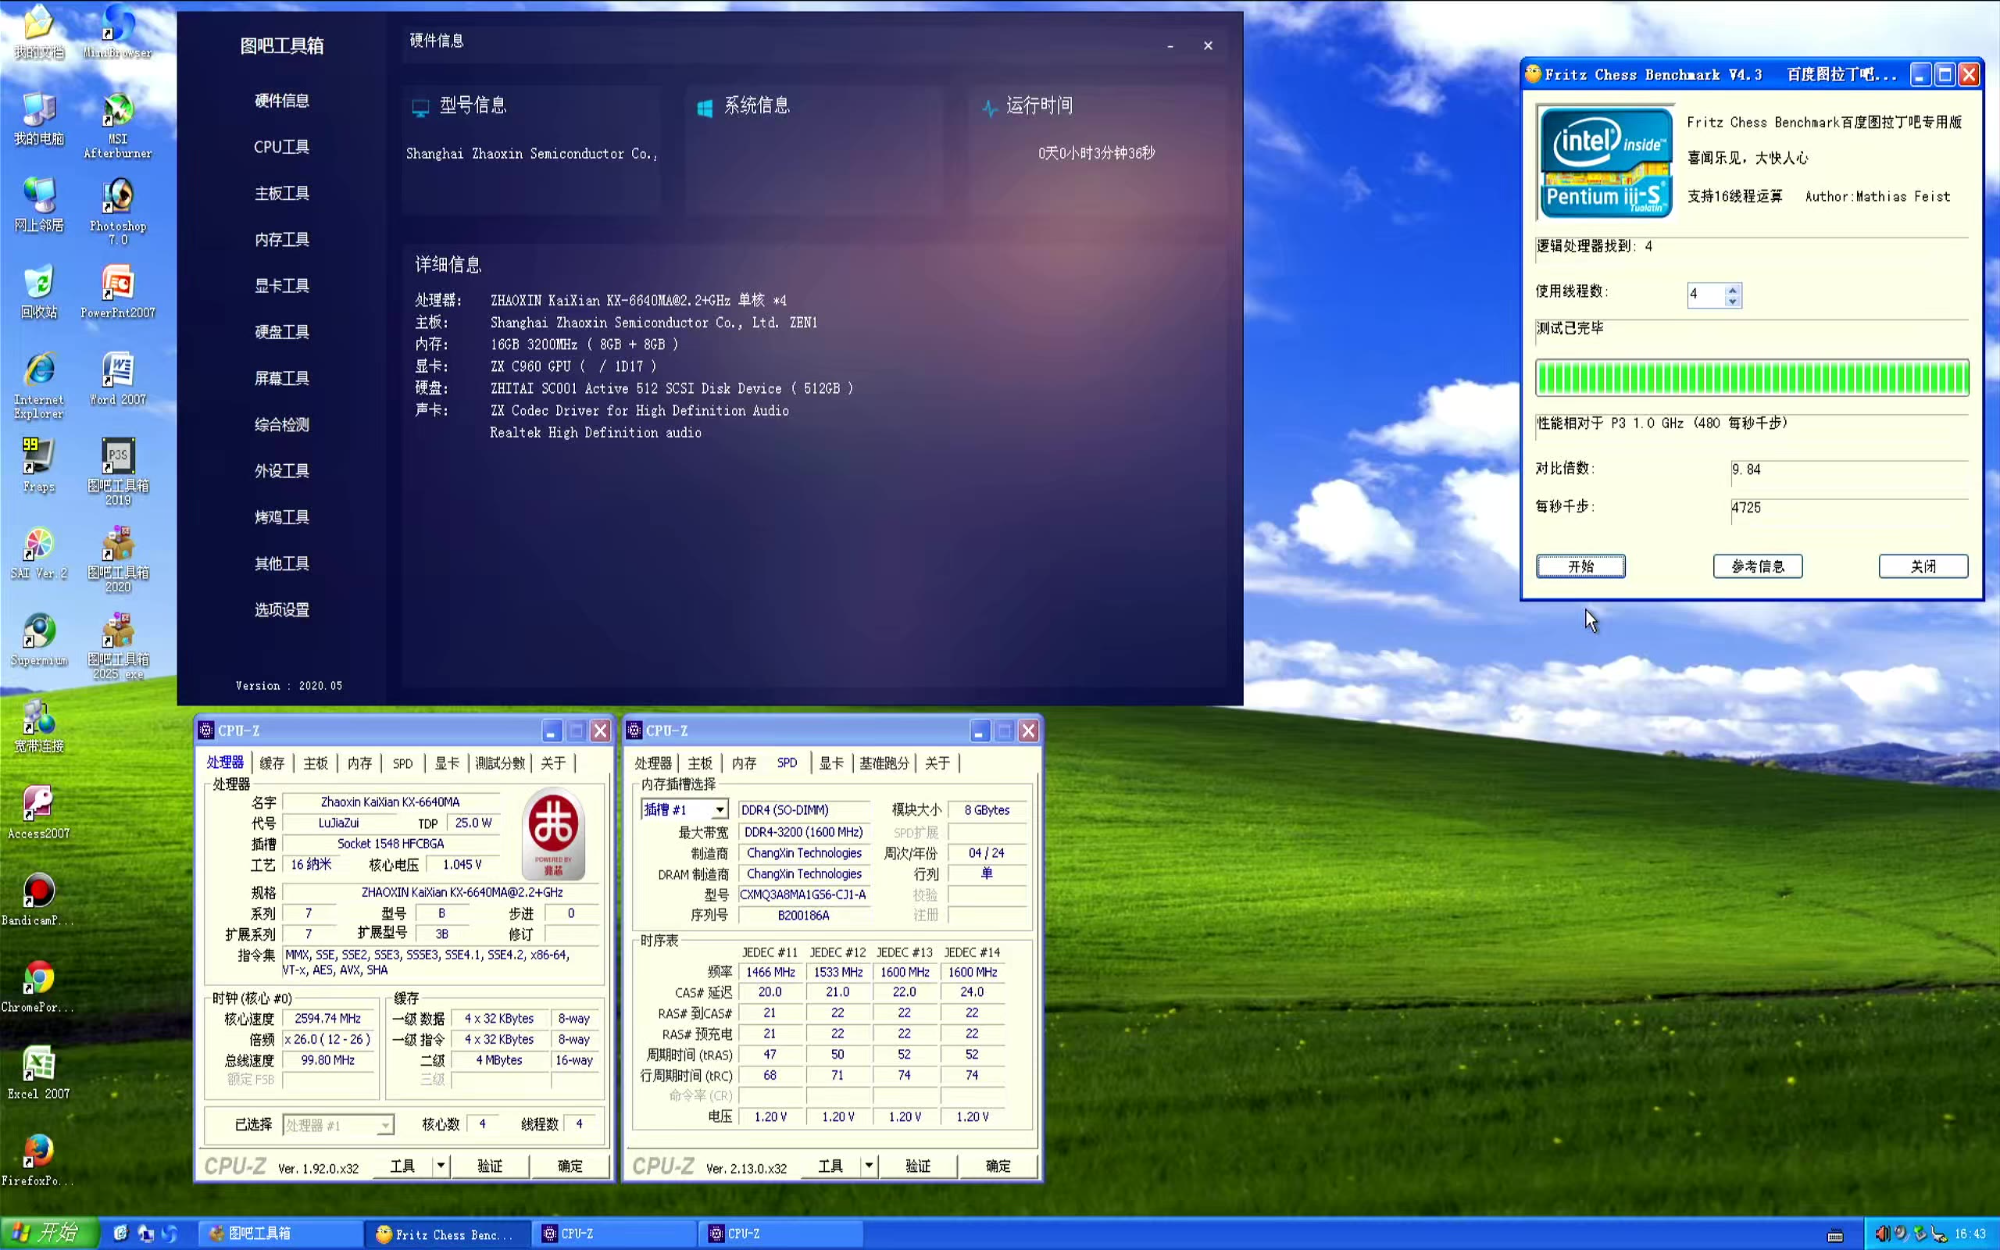
Task: Select the 宽带连接 desktop icon
Action: coord(38,726)
